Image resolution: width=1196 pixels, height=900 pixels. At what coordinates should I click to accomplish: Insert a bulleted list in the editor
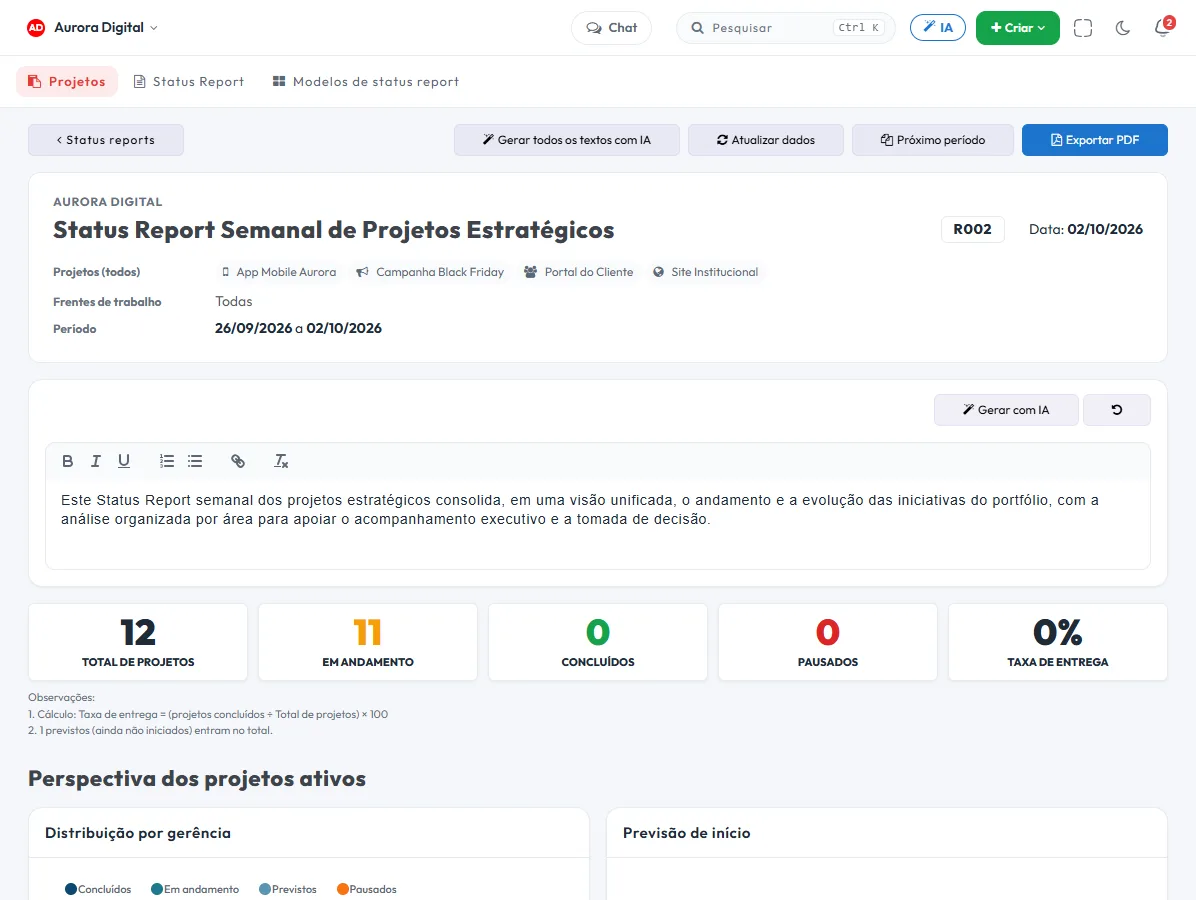click(195, 461)
